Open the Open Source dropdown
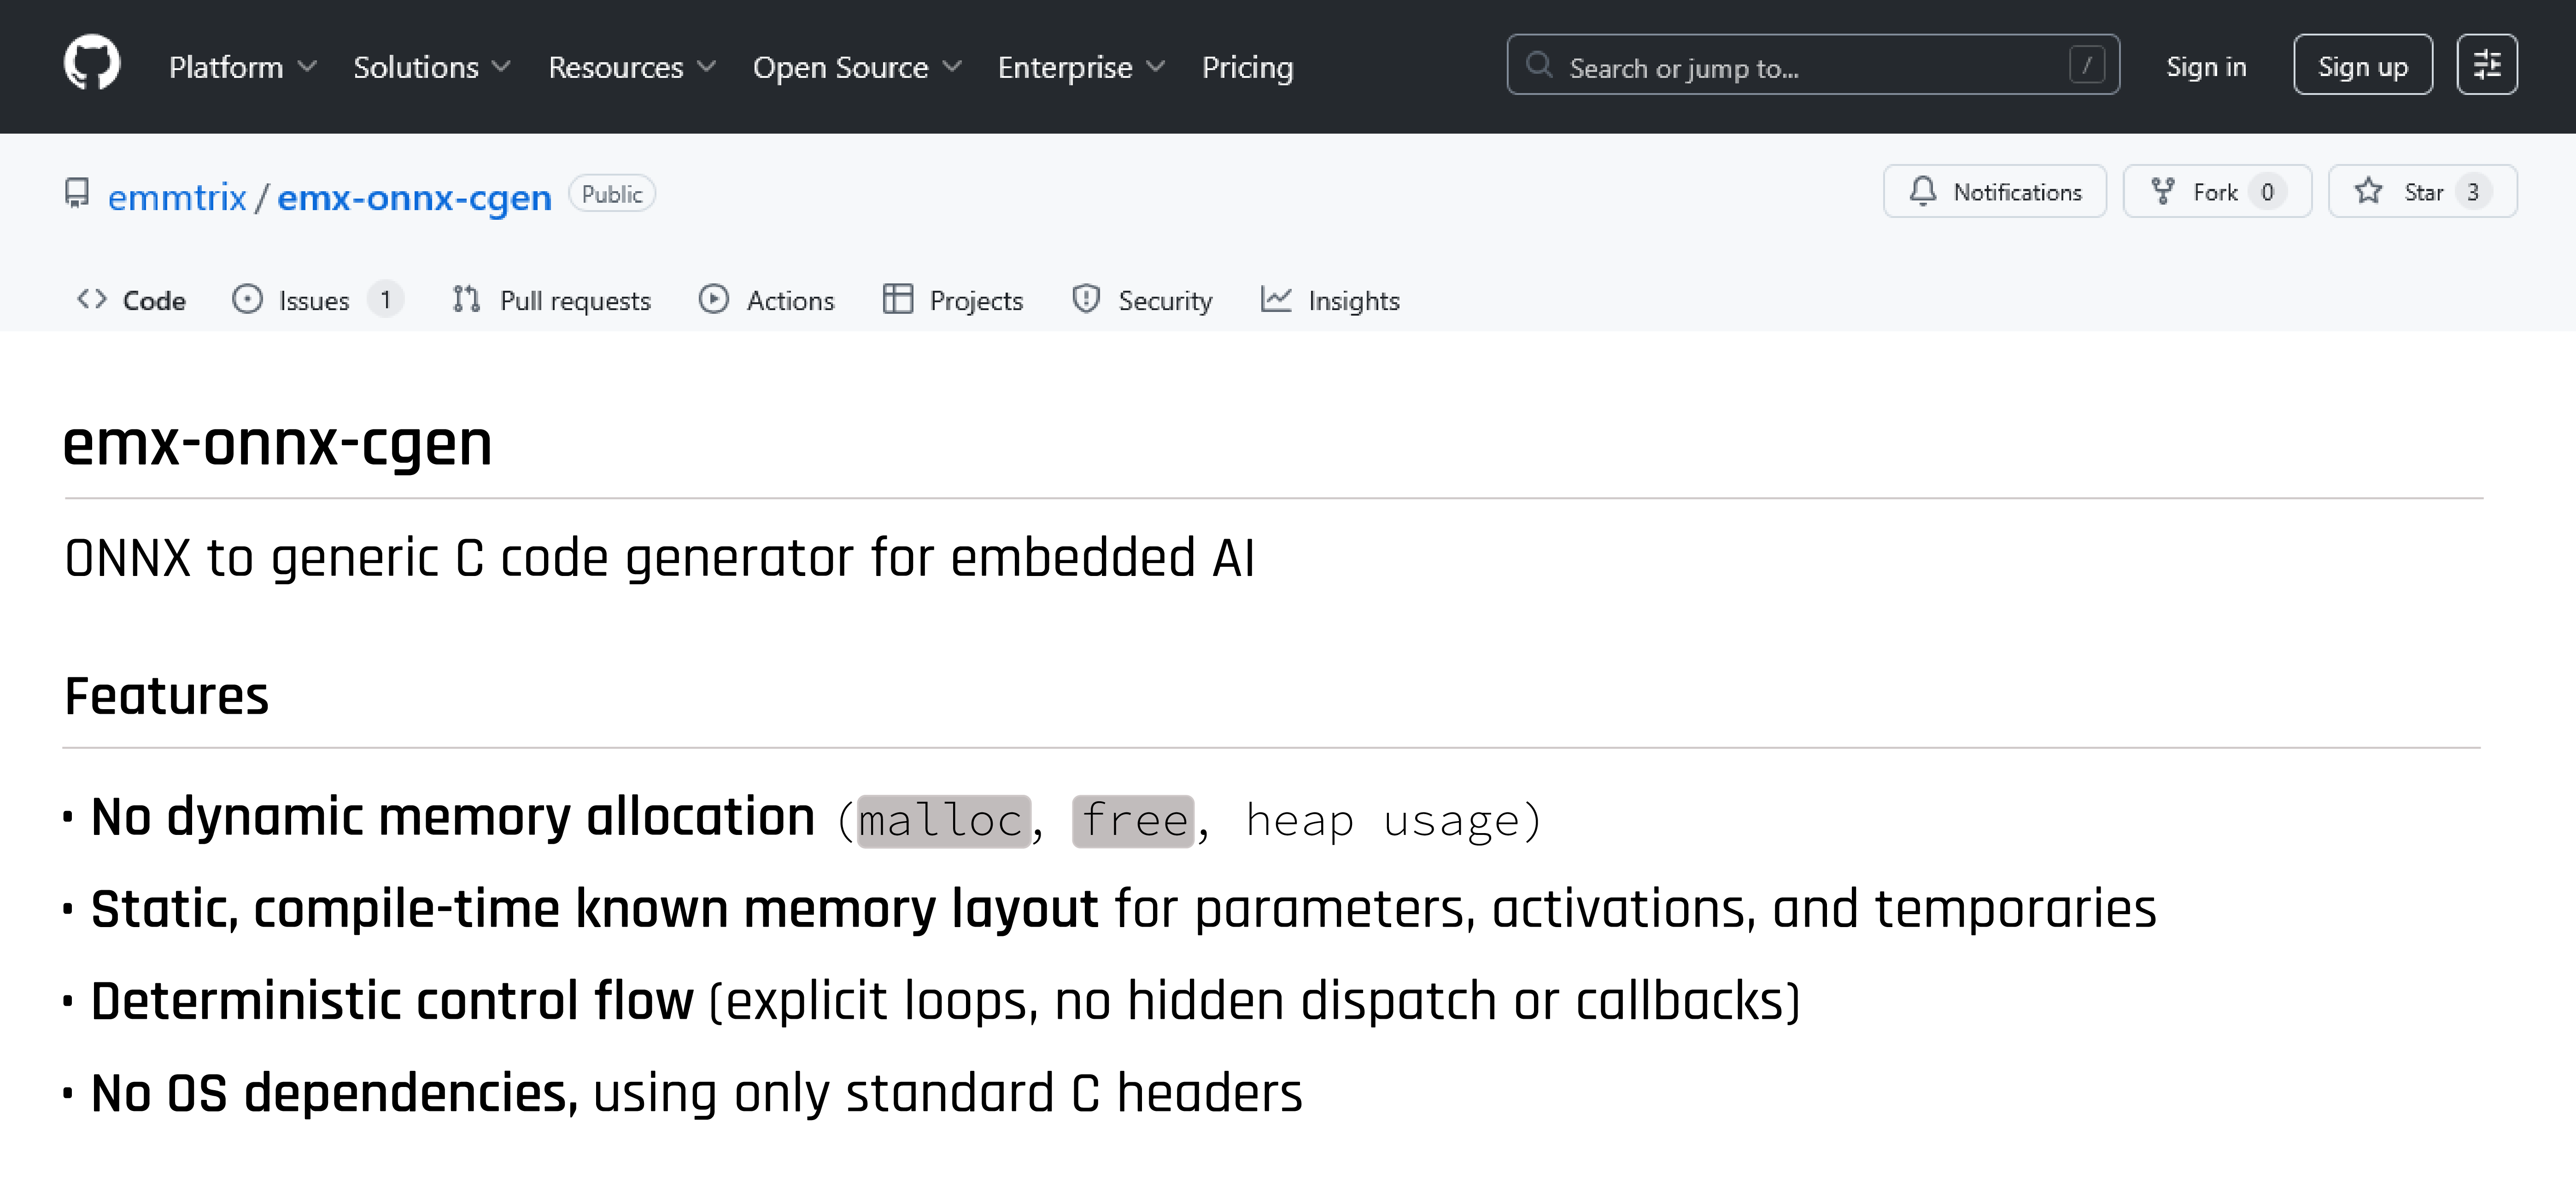Screen dimensions: 2576x1204 click(x=856, y=67)
